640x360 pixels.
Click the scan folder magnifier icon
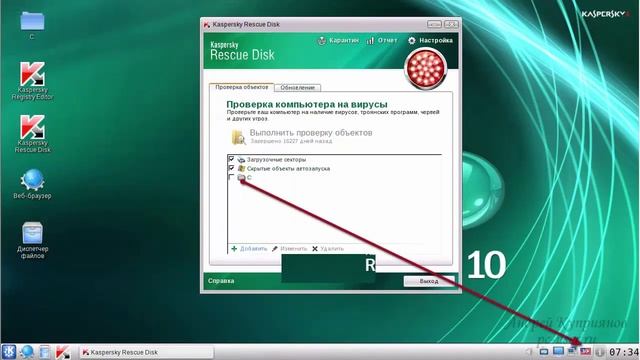[239, 137]
